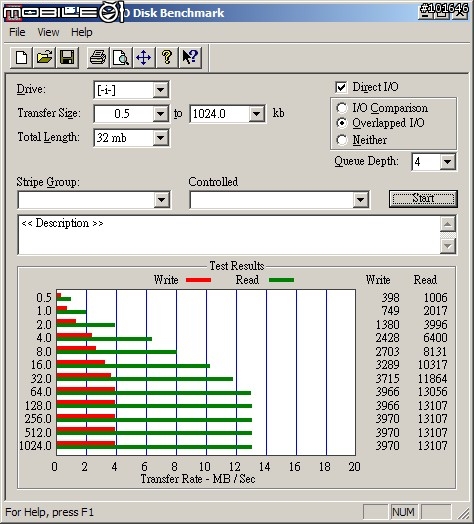Open Print Preview magnifier icon
Screen dimensions: 474x524
point(121,57)
